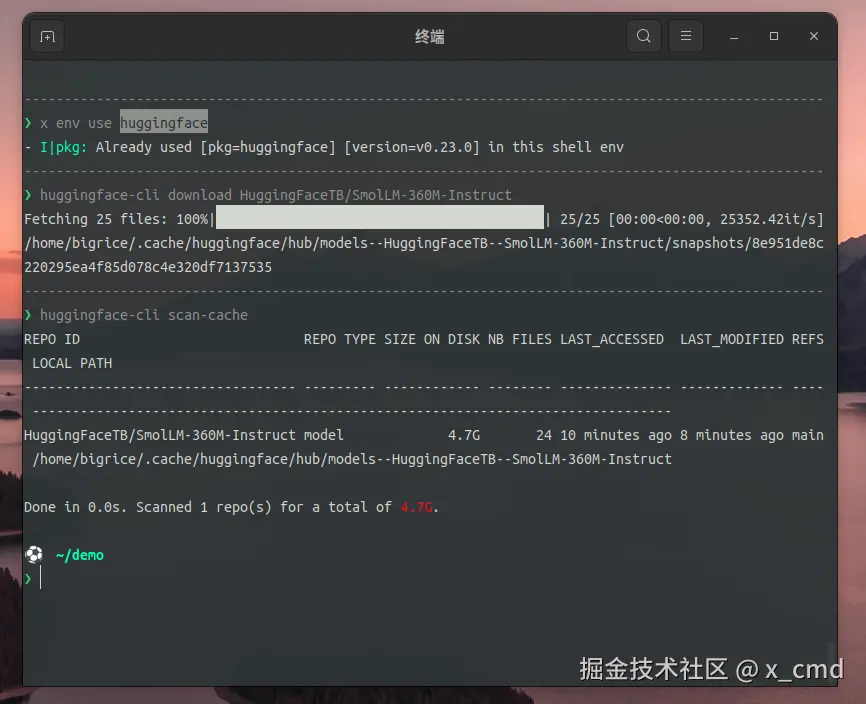
Task: Click the text cursor on the input line
Action: coord(41,578)
